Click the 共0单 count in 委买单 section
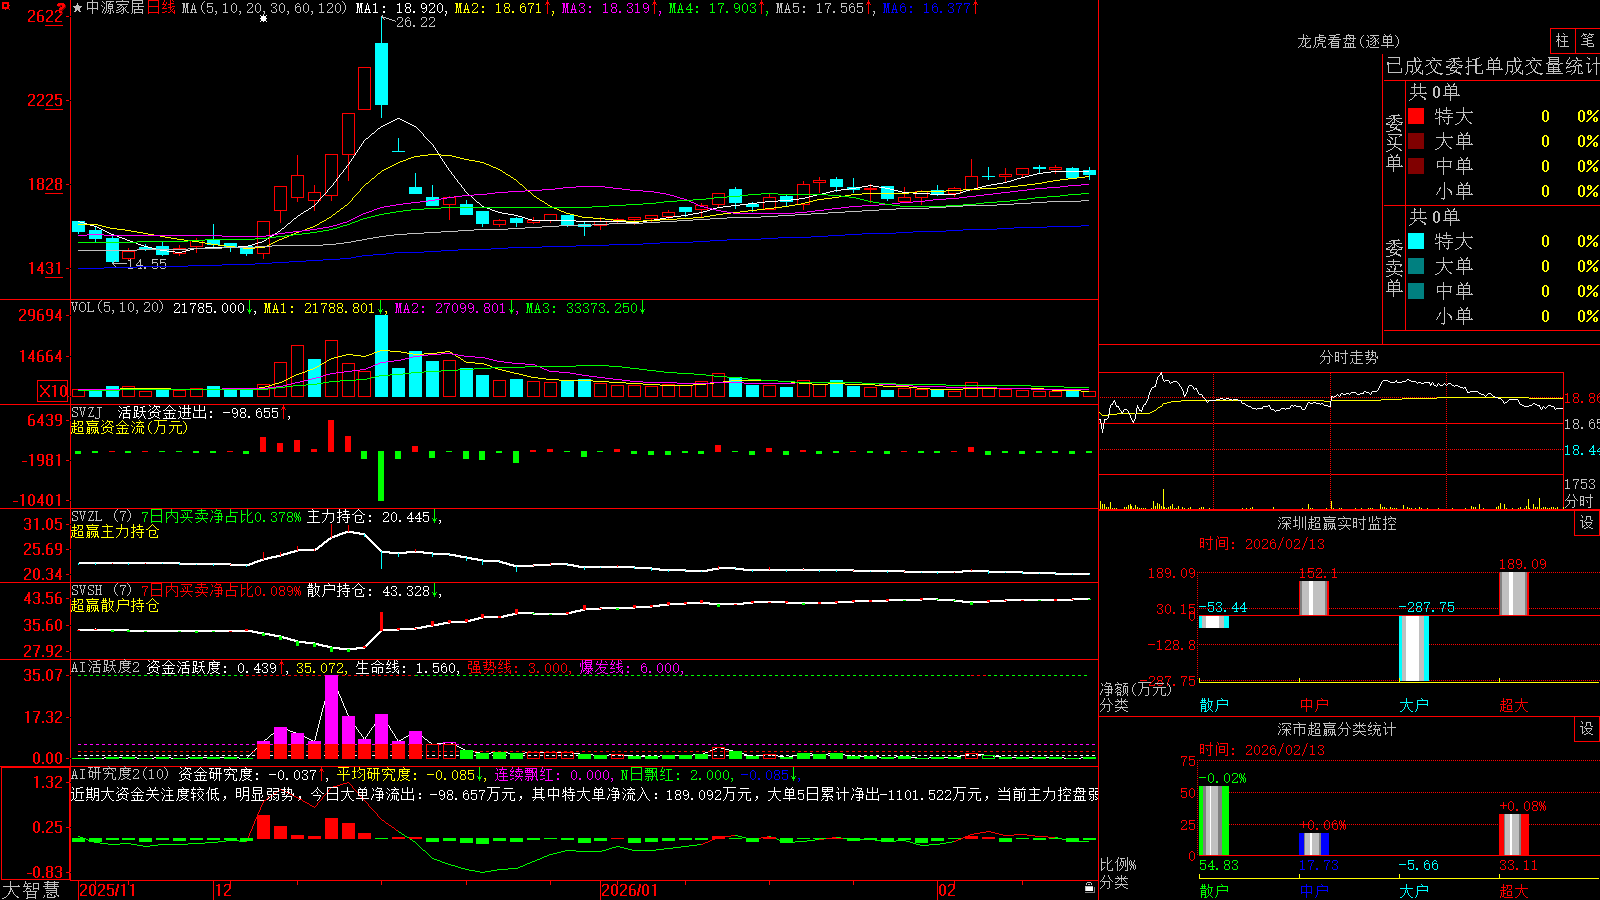Screen dimensions: 1600x900 (x=1434, y=92)
